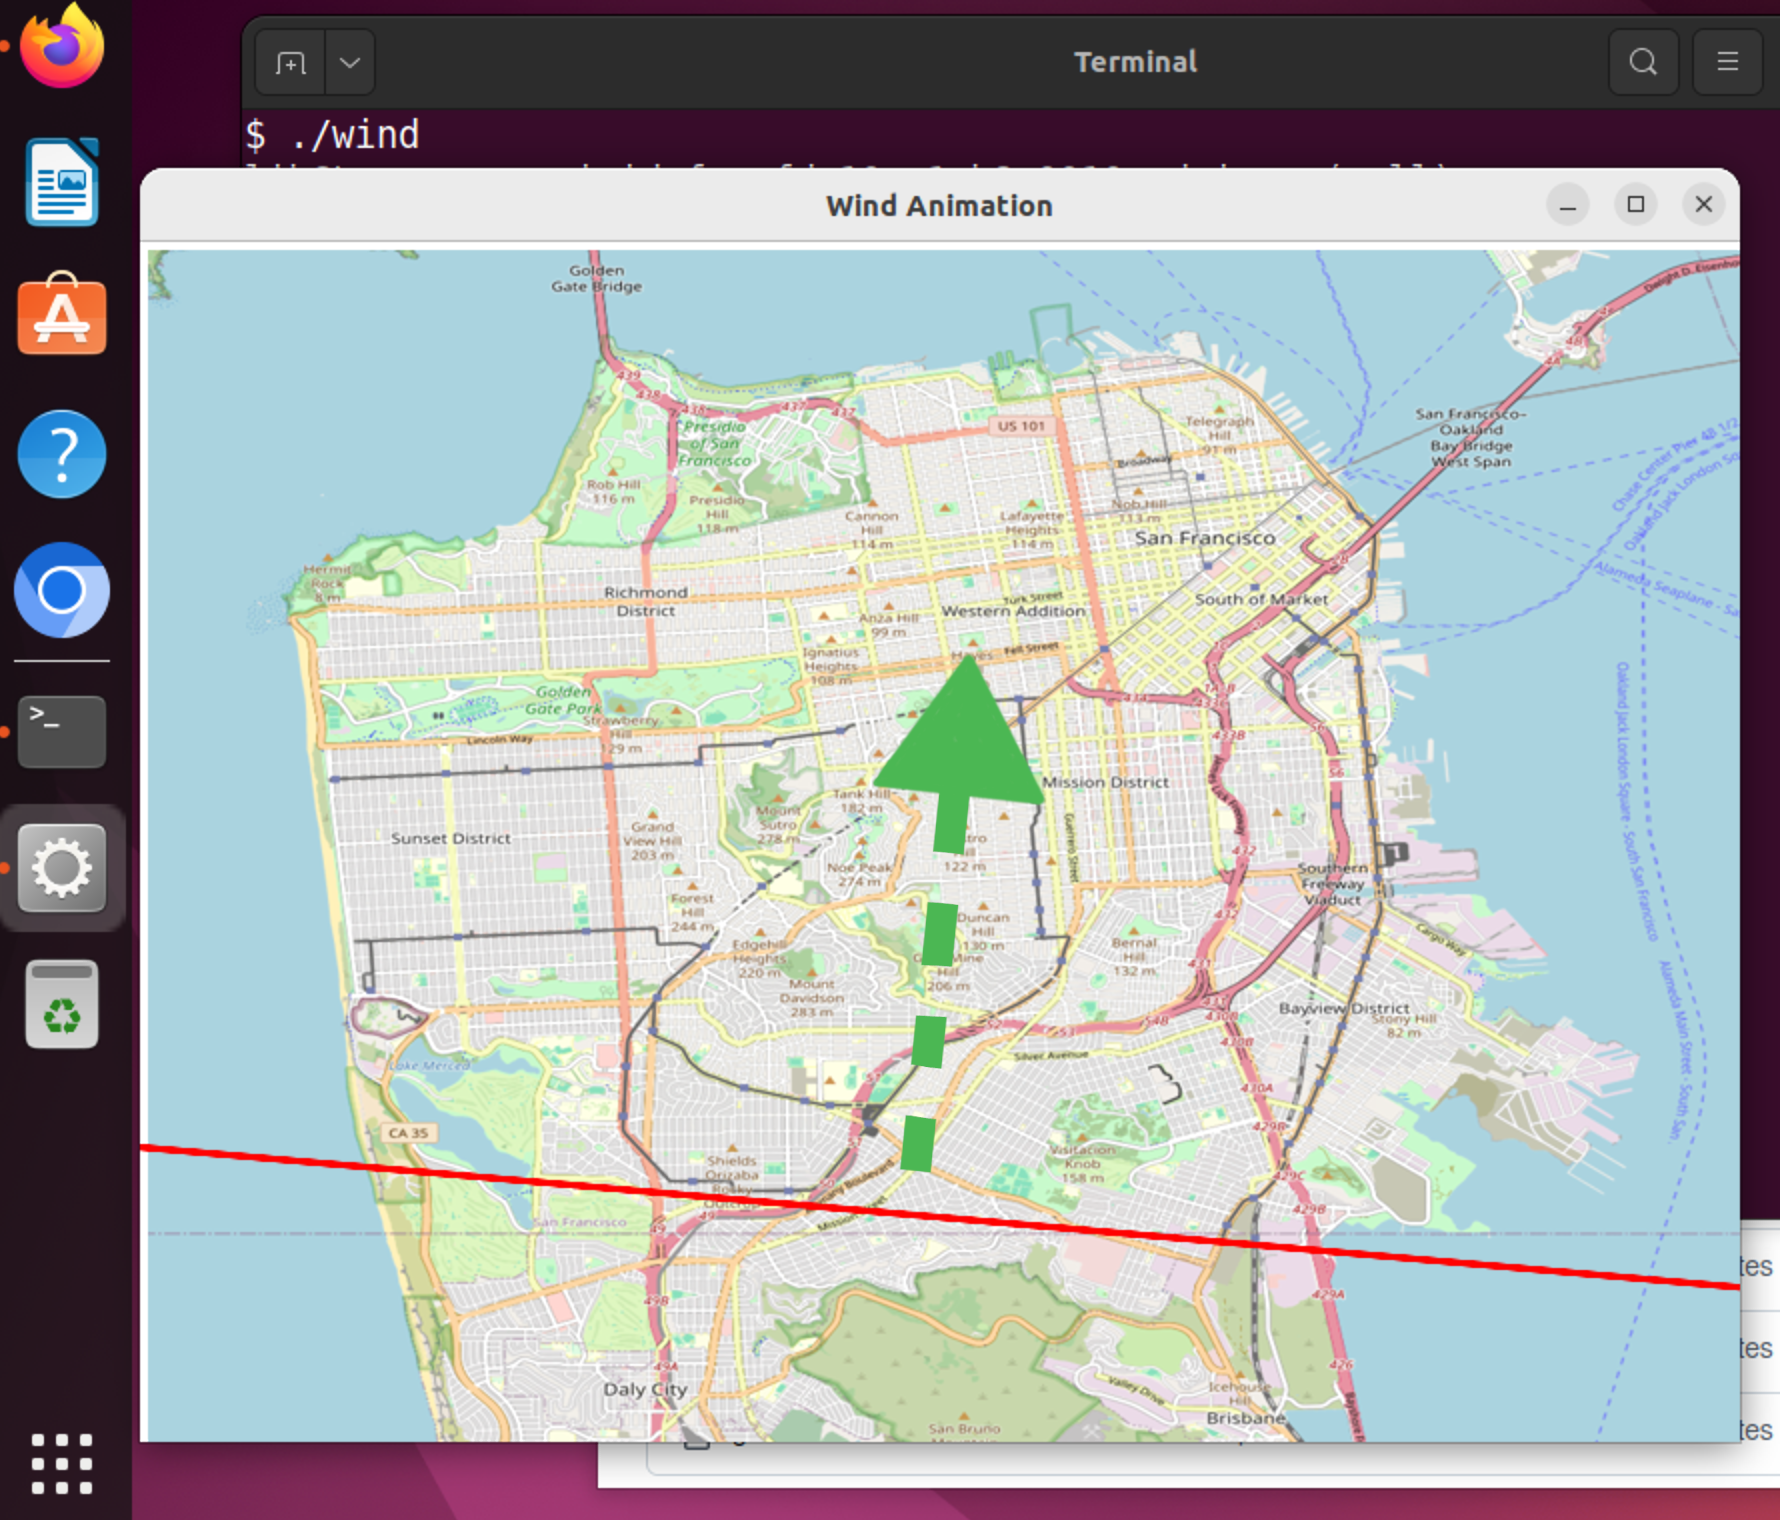The width and height of the screenshot is (1780, 1520).
Task: Minimize the Wind Animation window
Action: 1567,206
